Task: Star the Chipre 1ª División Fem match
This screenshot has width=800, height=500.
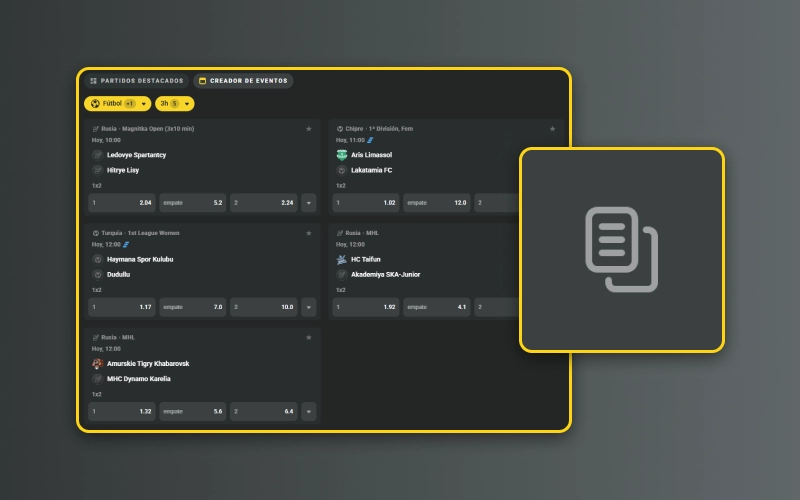Action: click(x=552, y=129)
